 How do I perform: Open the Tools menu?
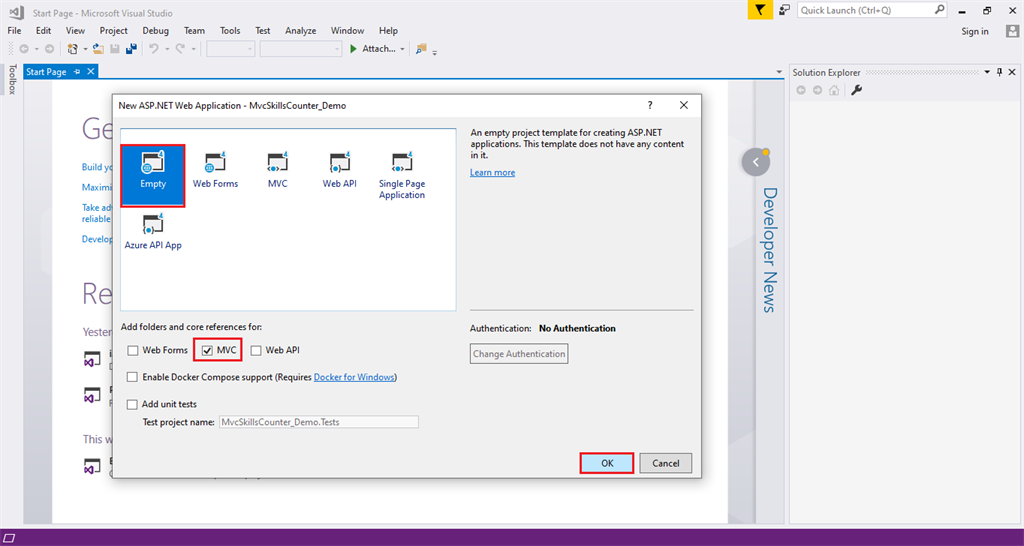click(x=230, y=31)
